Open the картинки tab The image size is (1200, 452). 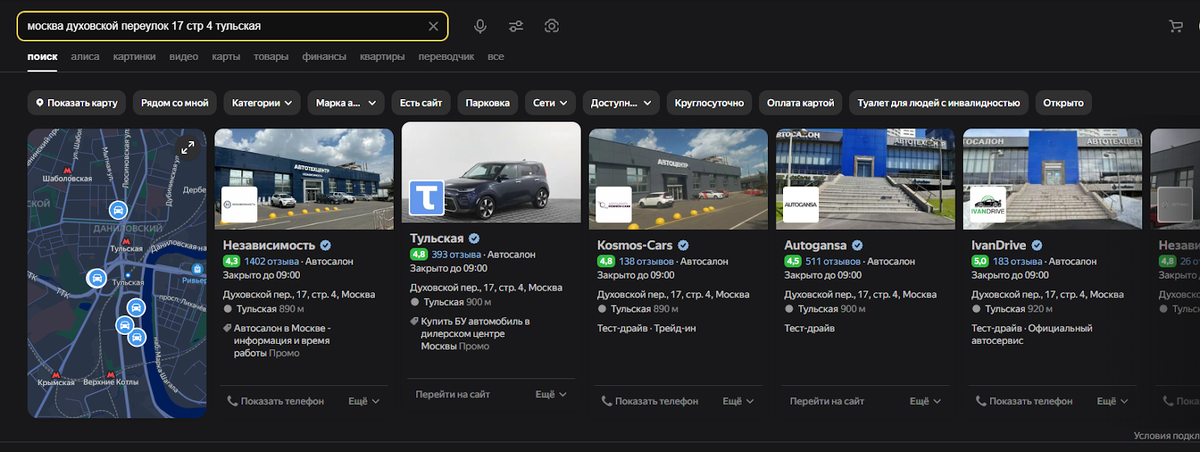[134, 57]
